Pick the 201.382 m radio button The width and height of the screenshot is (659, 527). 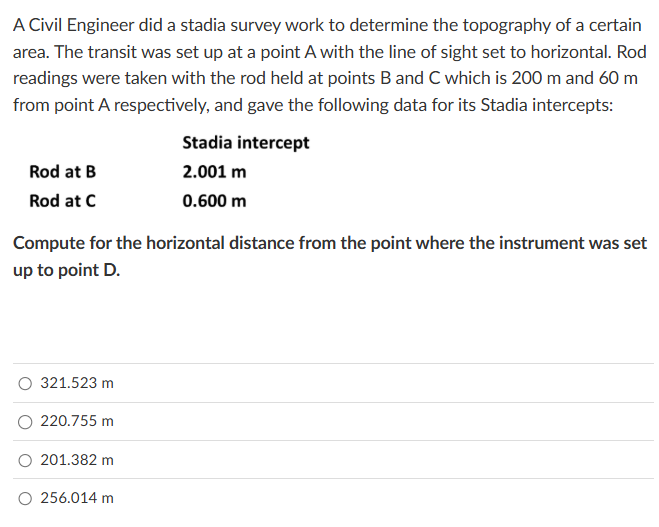click(24, 460)
